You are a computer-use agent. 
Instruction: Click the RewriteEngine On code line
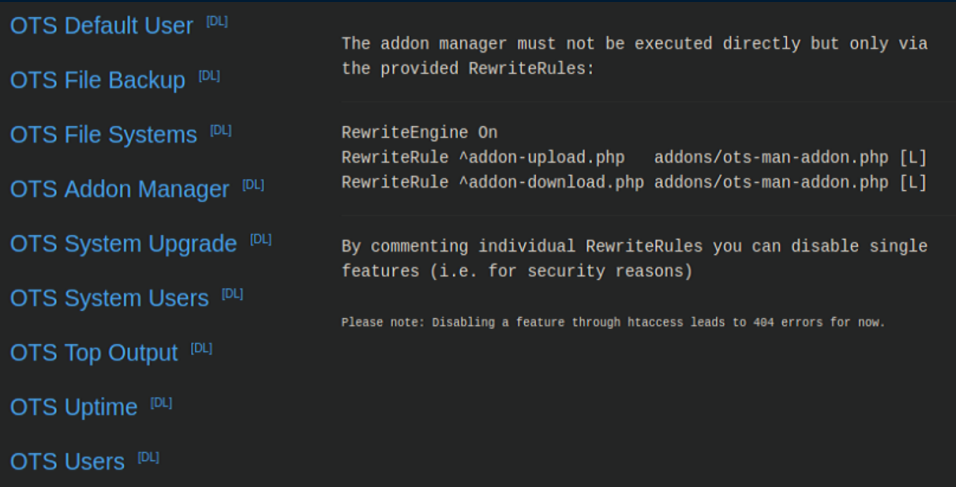tap(419, 133)
